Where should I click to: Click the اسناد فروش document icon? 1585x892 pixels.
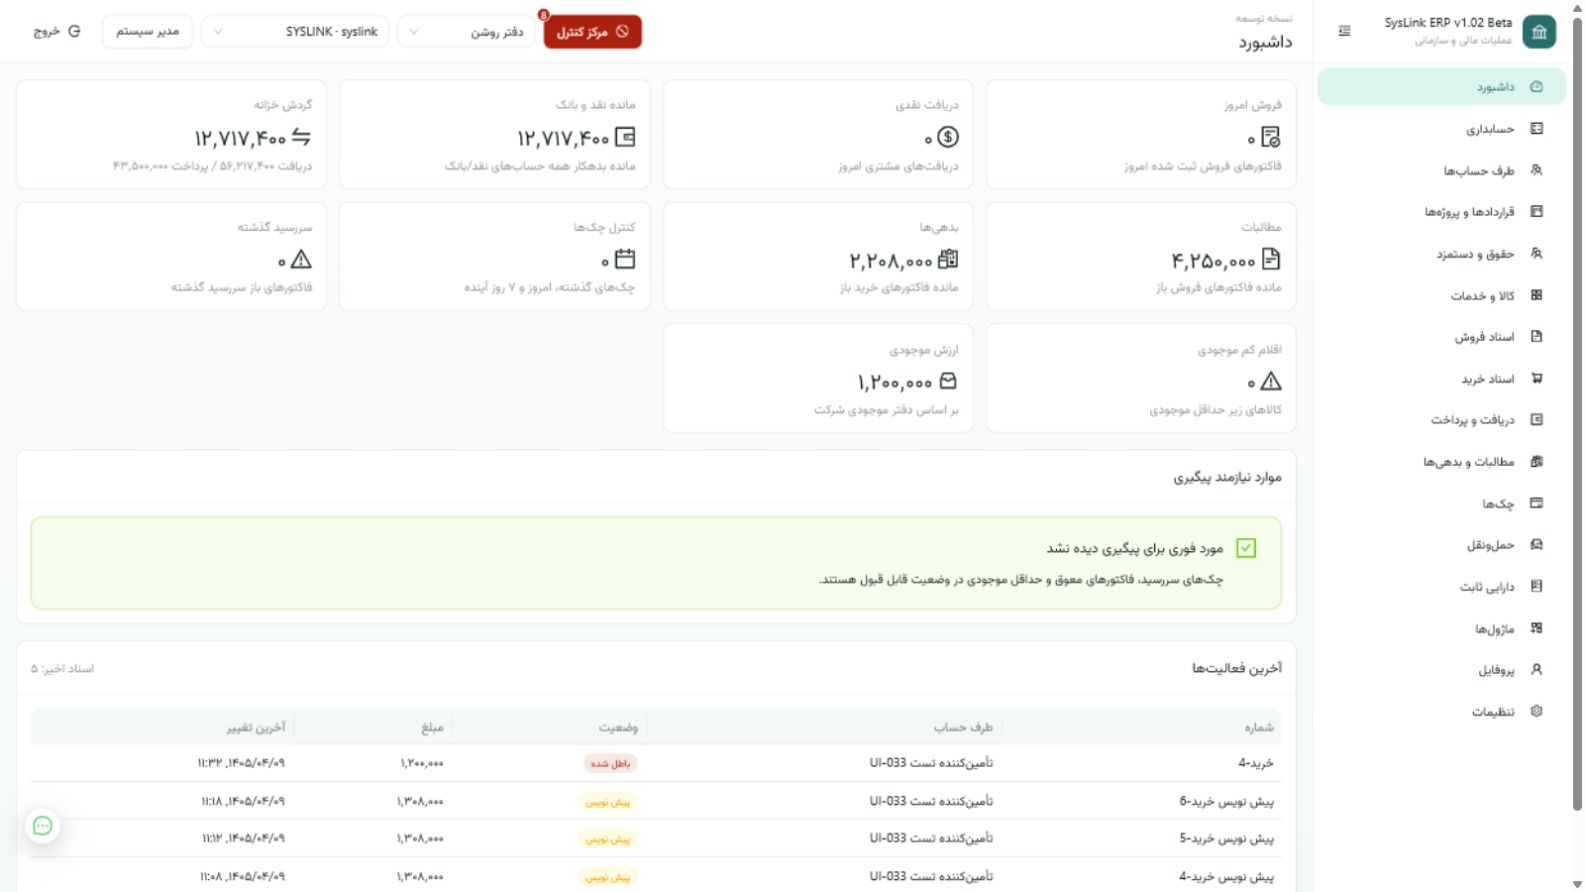click(1537, 337)
